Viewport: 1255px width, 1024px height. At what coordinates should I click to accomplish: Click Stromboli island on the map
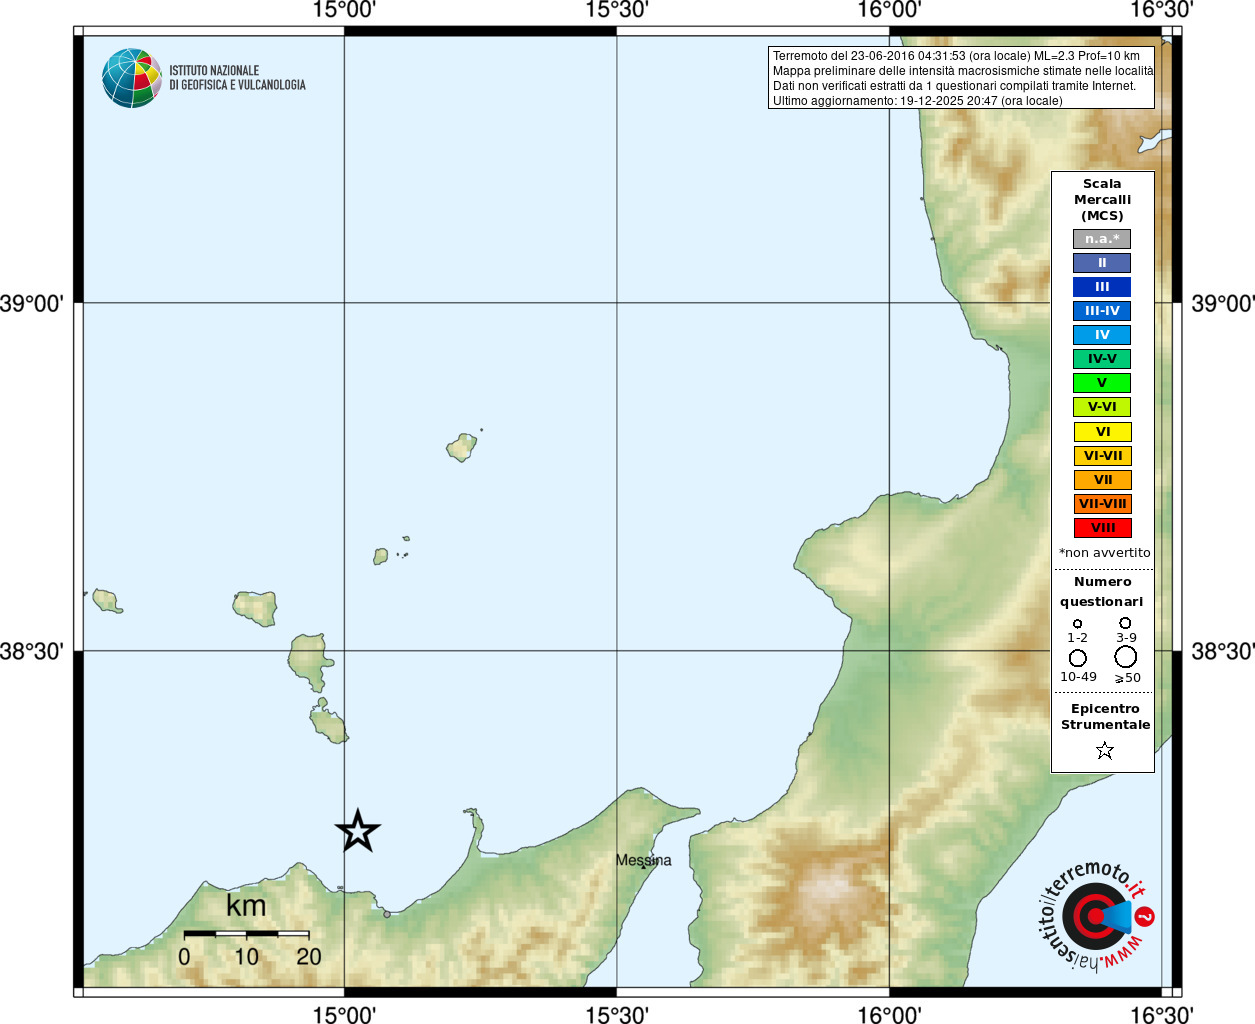(462, 447)
